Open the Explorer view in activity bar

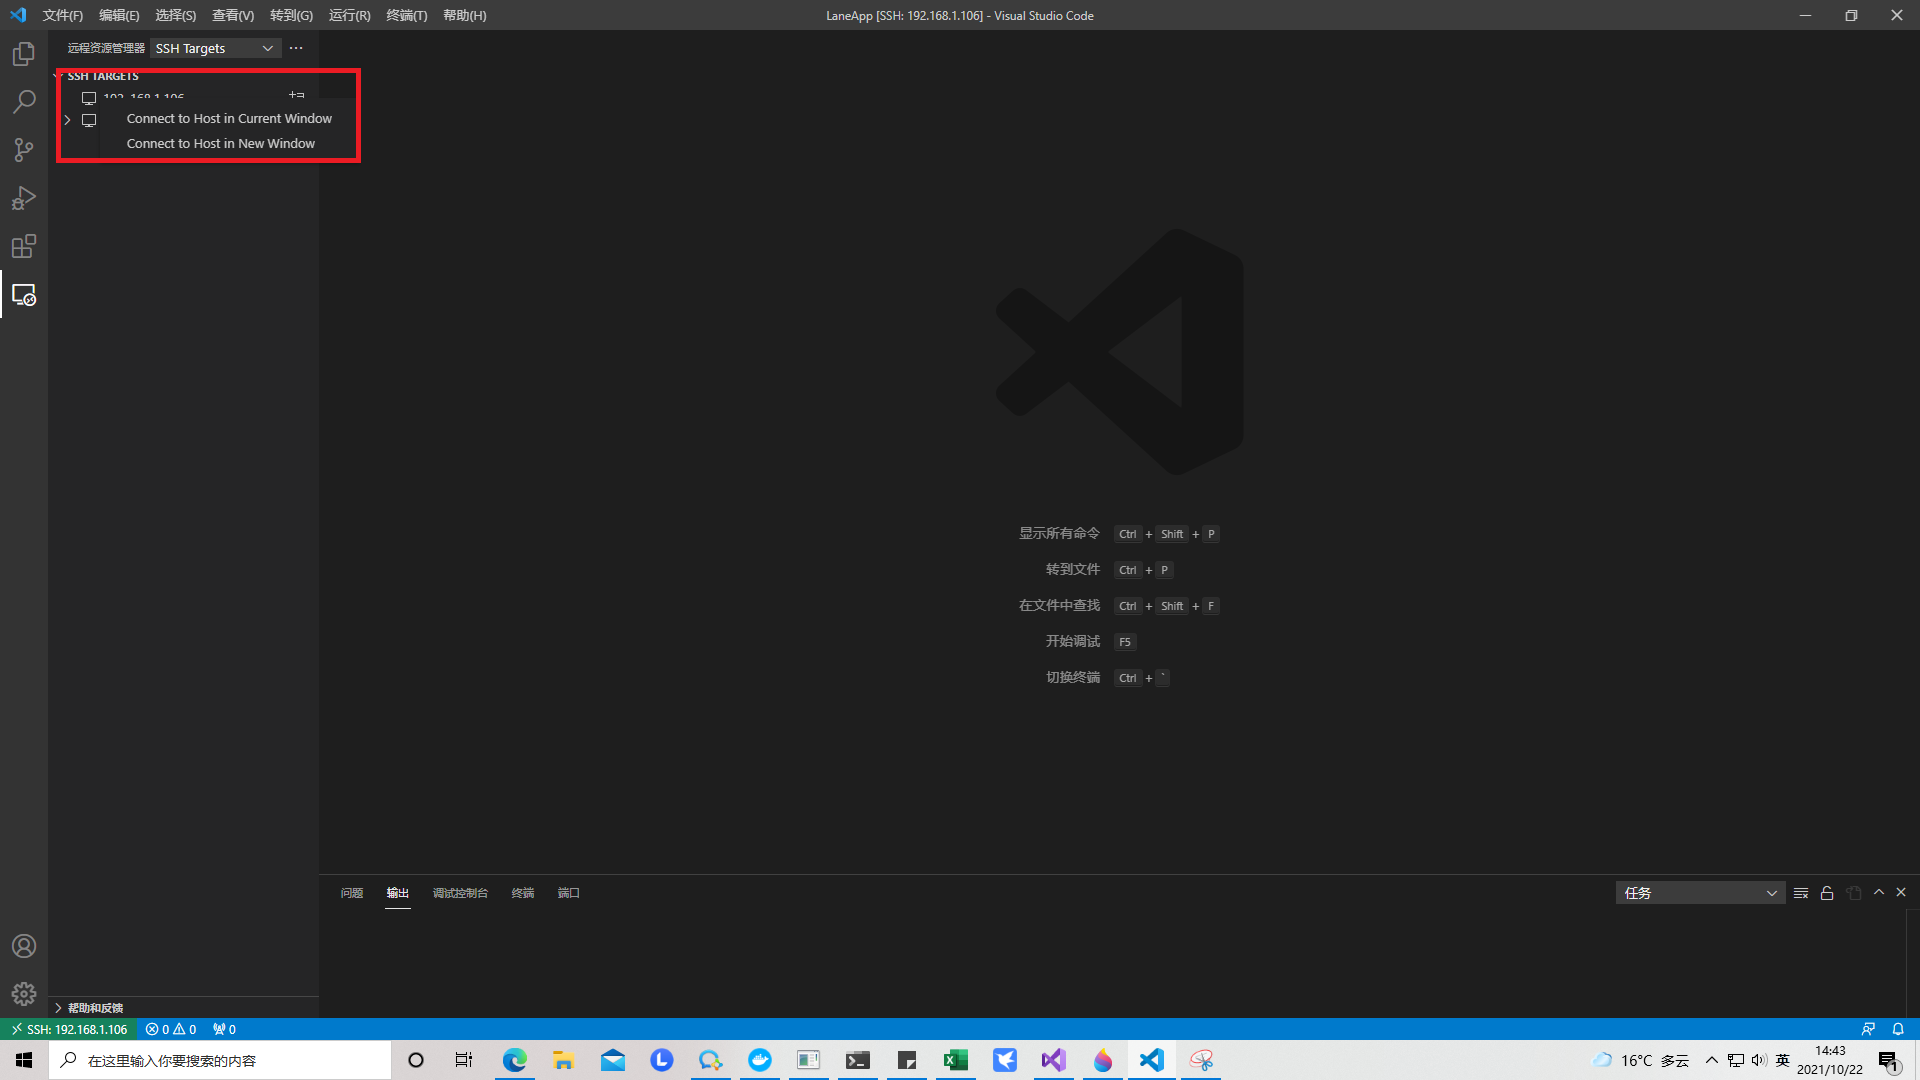pos(24,54)
